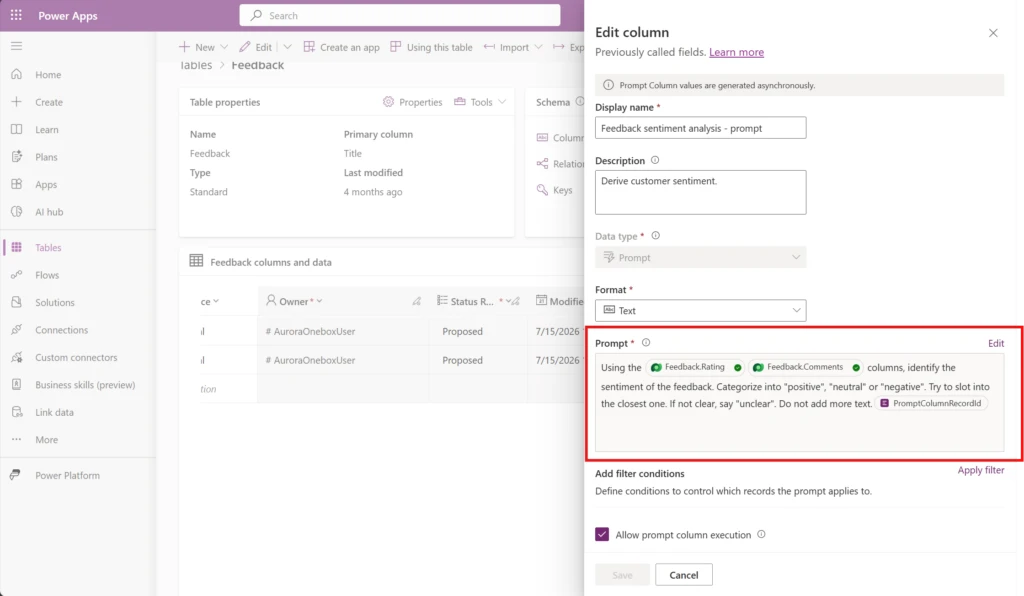Open Plans in the sidebar
This screenshot has height=596, width=1024.
pos(46,157)
